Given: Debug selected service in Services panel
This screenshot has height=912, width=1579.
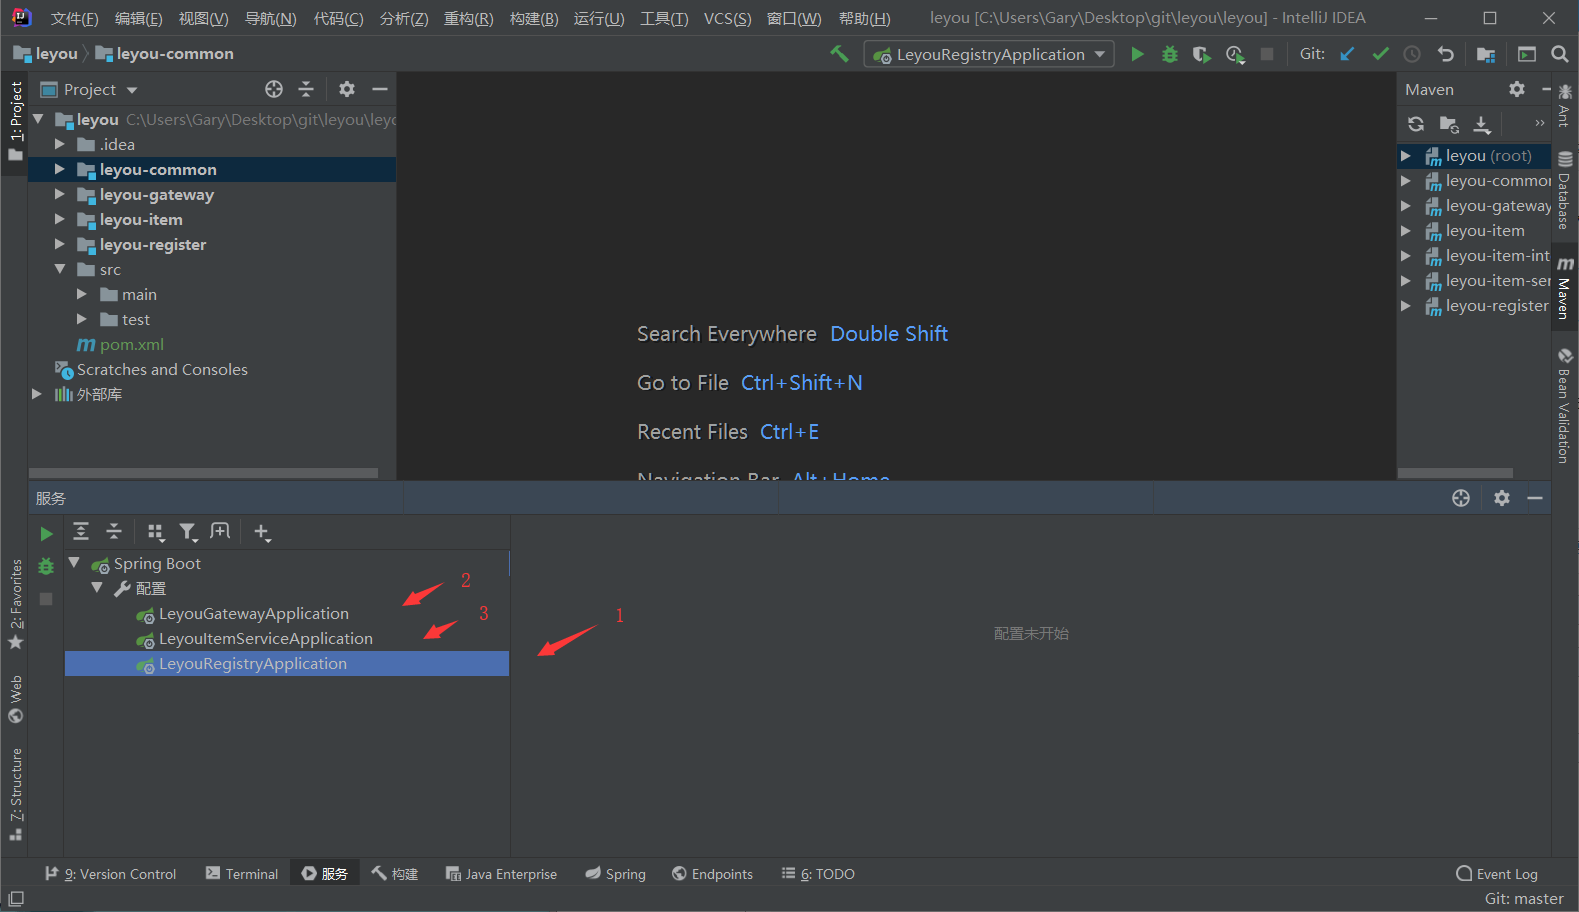Looking at the screenshot, I should (x=46, y=566).
